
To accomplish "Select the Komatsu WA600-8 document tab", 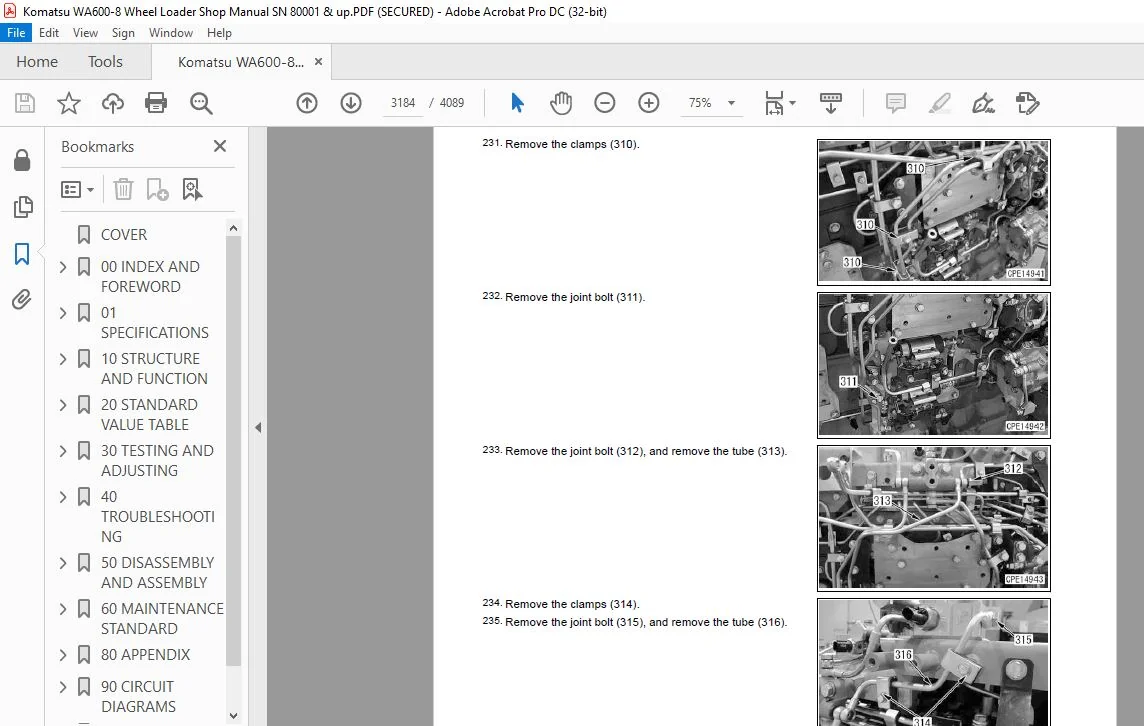I will click(x=241, y=62).
